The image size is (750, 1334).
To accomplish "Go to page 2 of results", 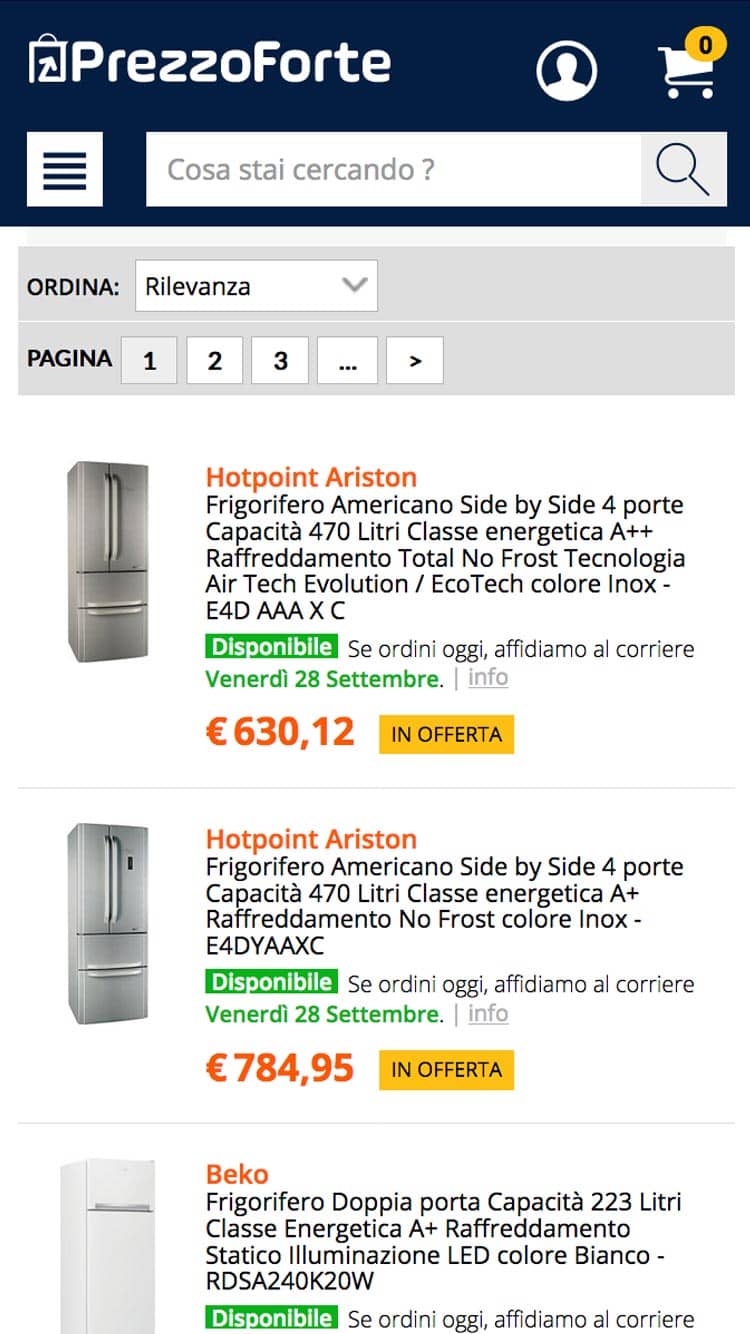I will coord(215,360).
